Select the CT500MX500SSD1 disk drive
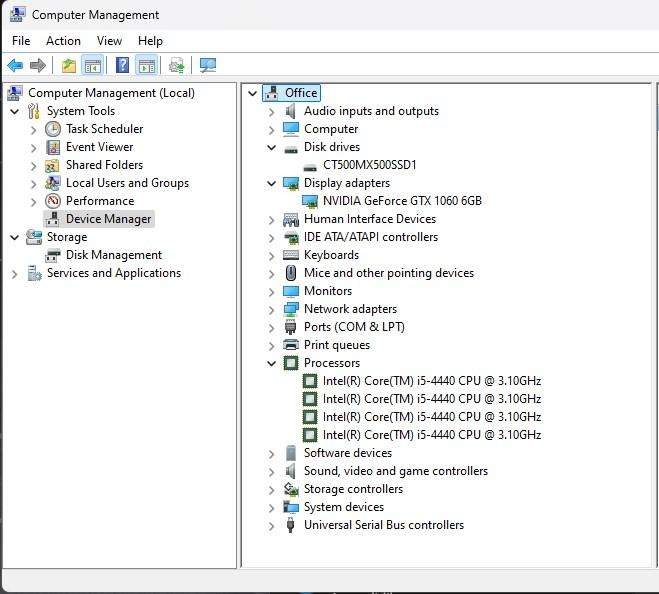 pyautogui.click(x=369, y=165)
